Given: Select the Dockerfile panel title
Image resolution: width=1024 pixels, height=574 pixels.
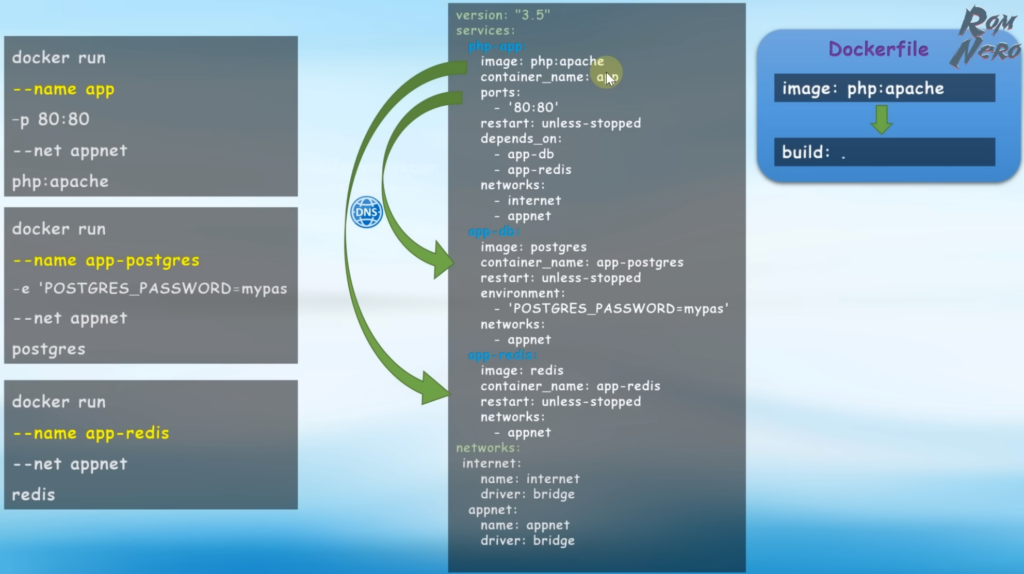Looking at the screenshot, I should (878, 49).
